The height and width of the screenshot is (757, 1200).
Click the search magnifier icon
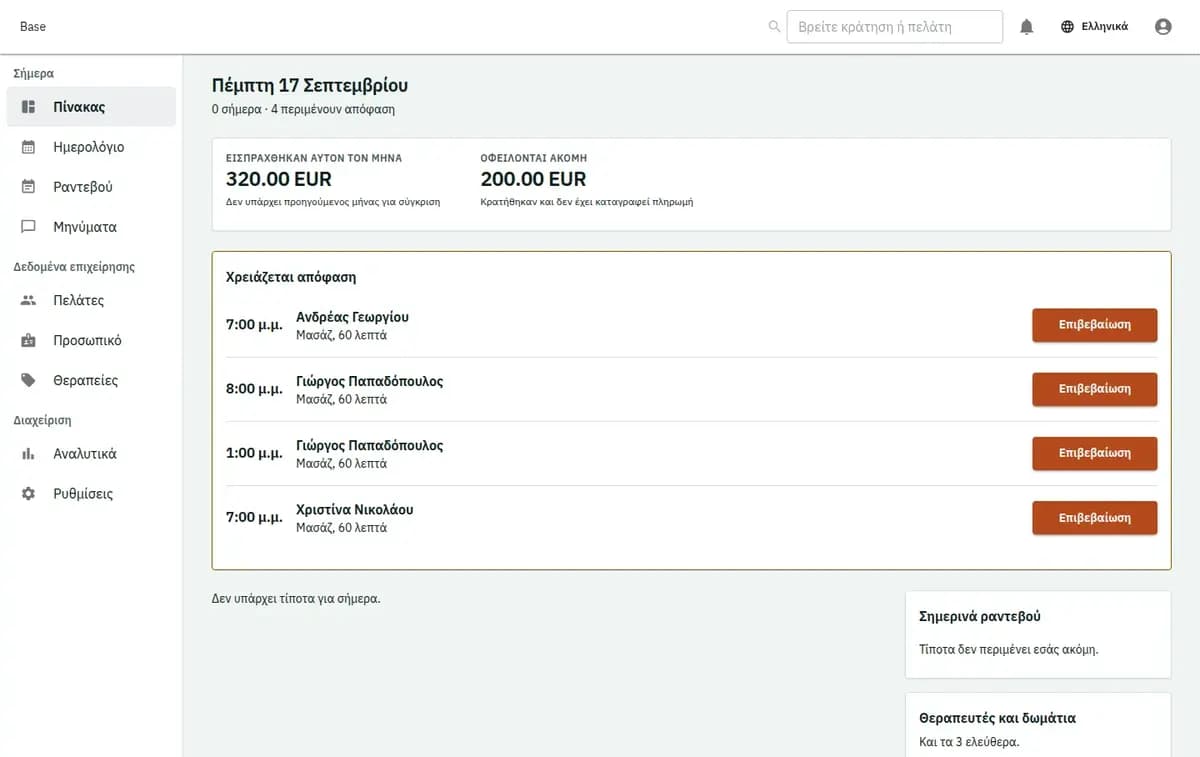click(x=774, y=27)
